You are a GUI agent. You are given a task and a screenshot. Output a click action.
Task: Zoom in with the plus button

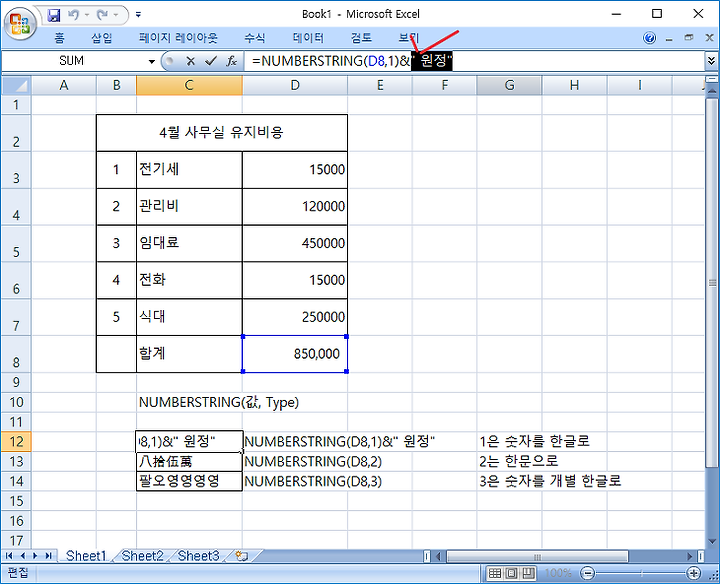point(693,573)
